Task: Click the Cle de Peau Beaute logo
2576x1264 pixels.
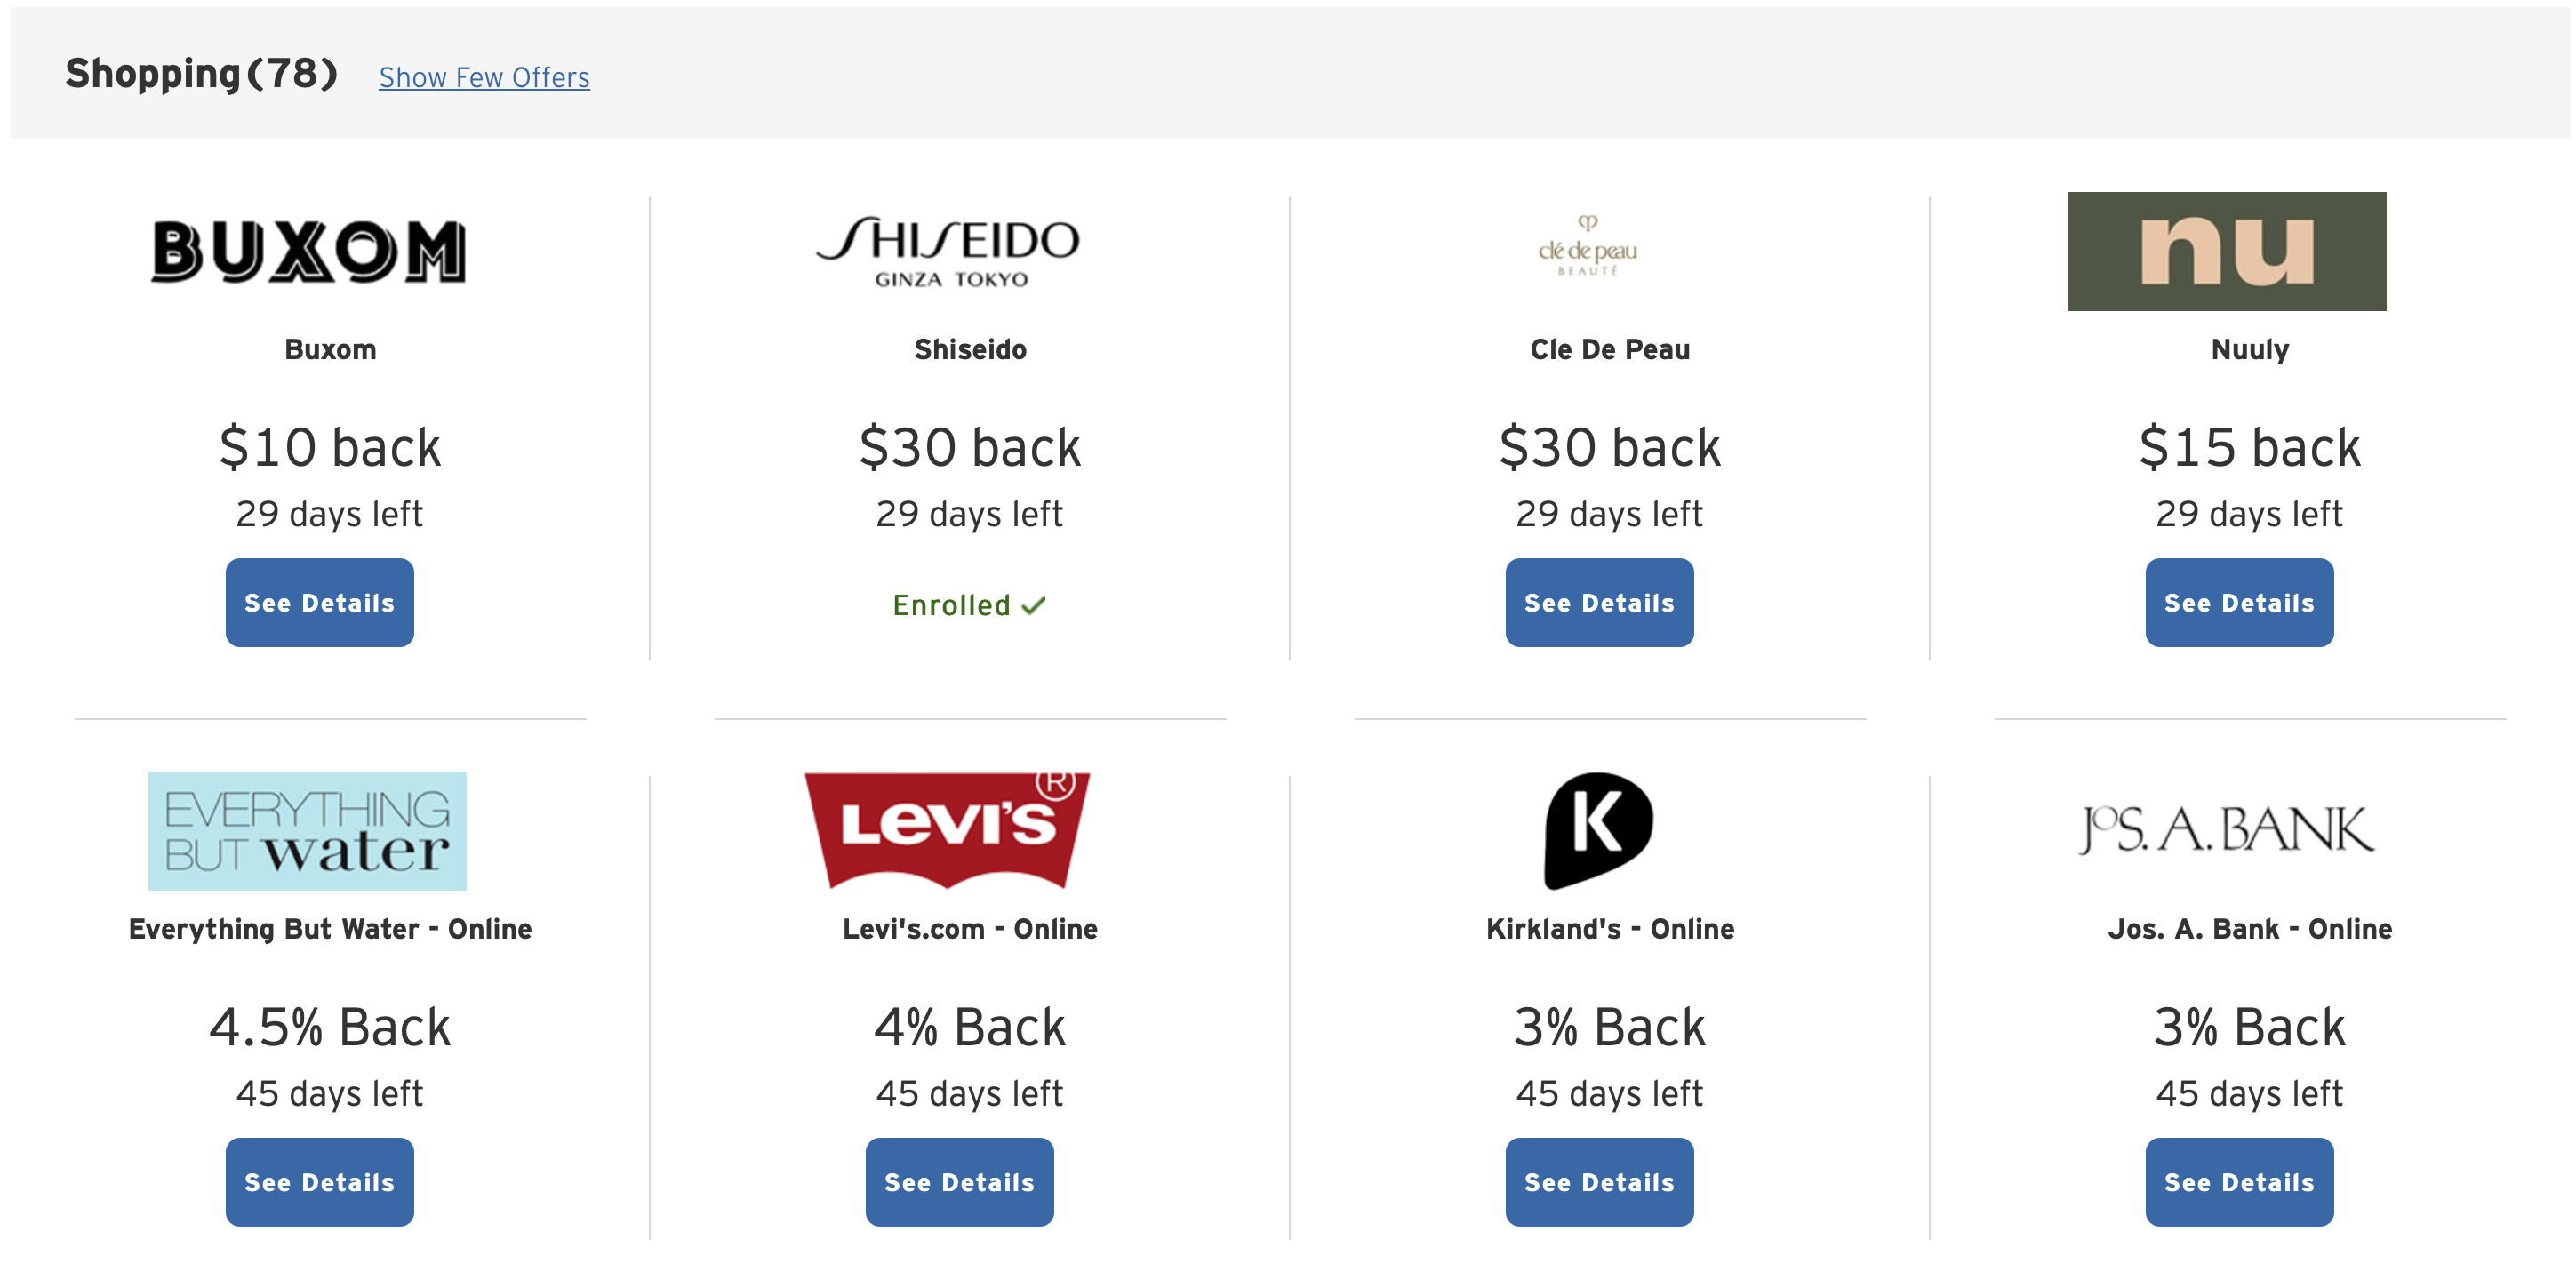Action: point(1588,246)
